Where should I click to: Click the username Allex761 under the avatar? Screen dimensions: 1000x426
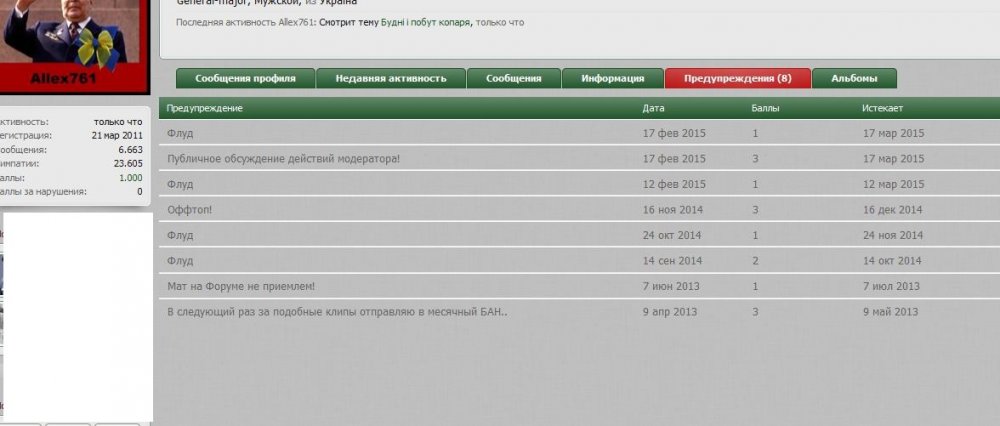(x=63, y=78)
